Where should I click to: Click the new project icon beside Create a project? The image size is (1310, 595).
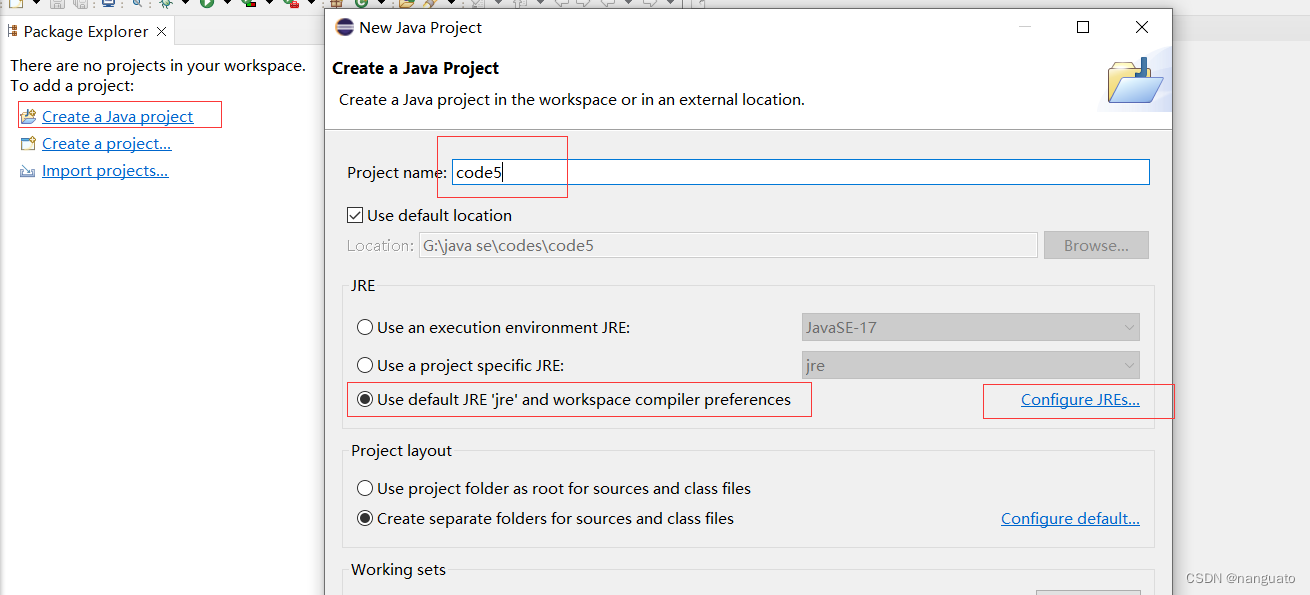click(x=28, y=144)
